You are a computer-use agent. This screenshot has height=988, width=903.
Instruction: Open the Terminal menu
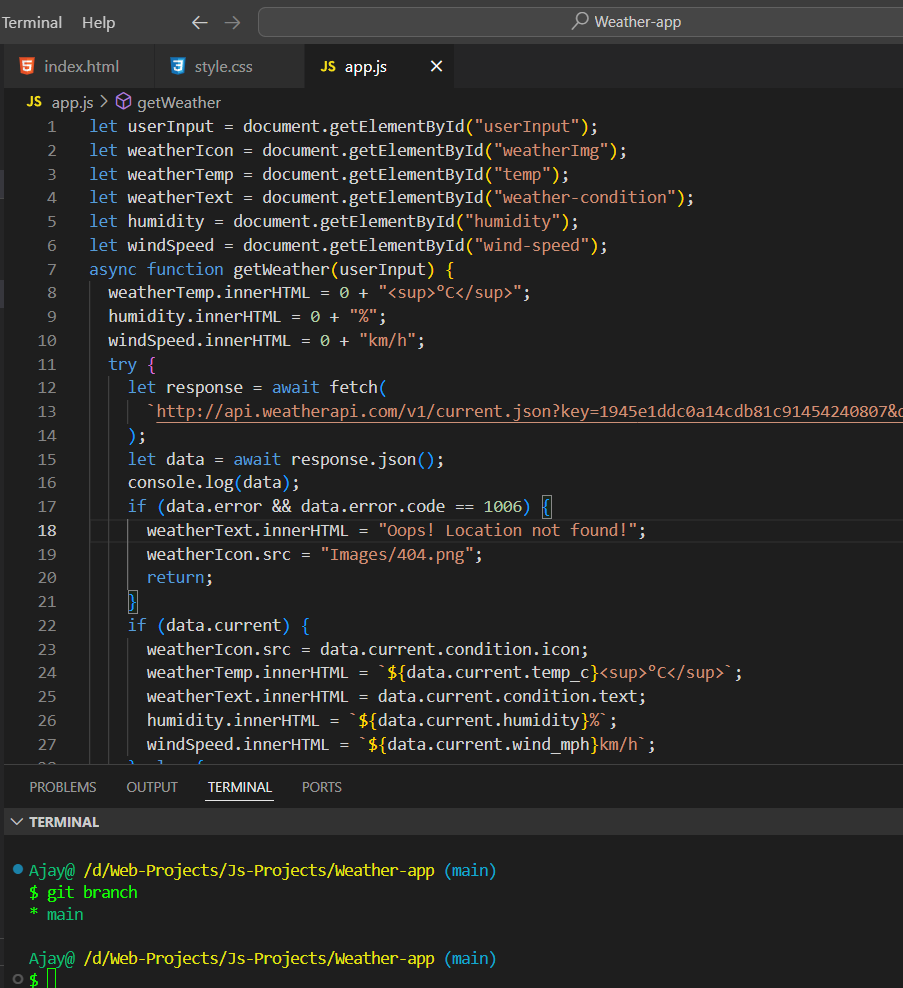click(x=32, y=23)
